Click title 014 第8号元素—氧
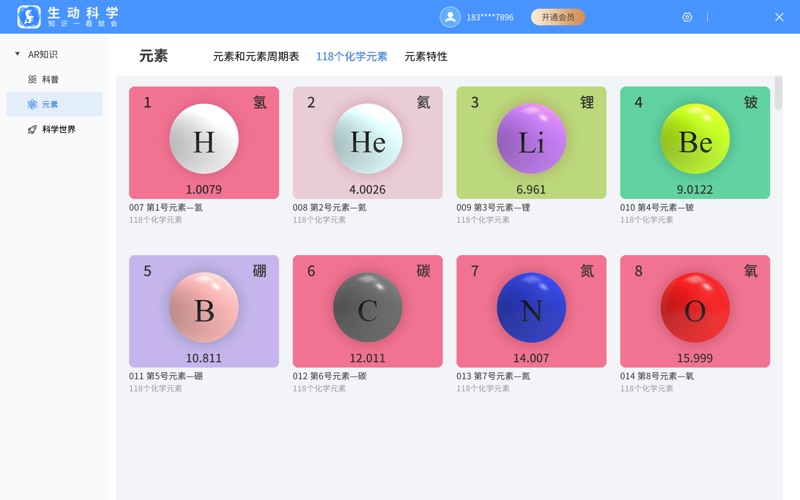The image size is (800, 500). [x=657, y=376]
